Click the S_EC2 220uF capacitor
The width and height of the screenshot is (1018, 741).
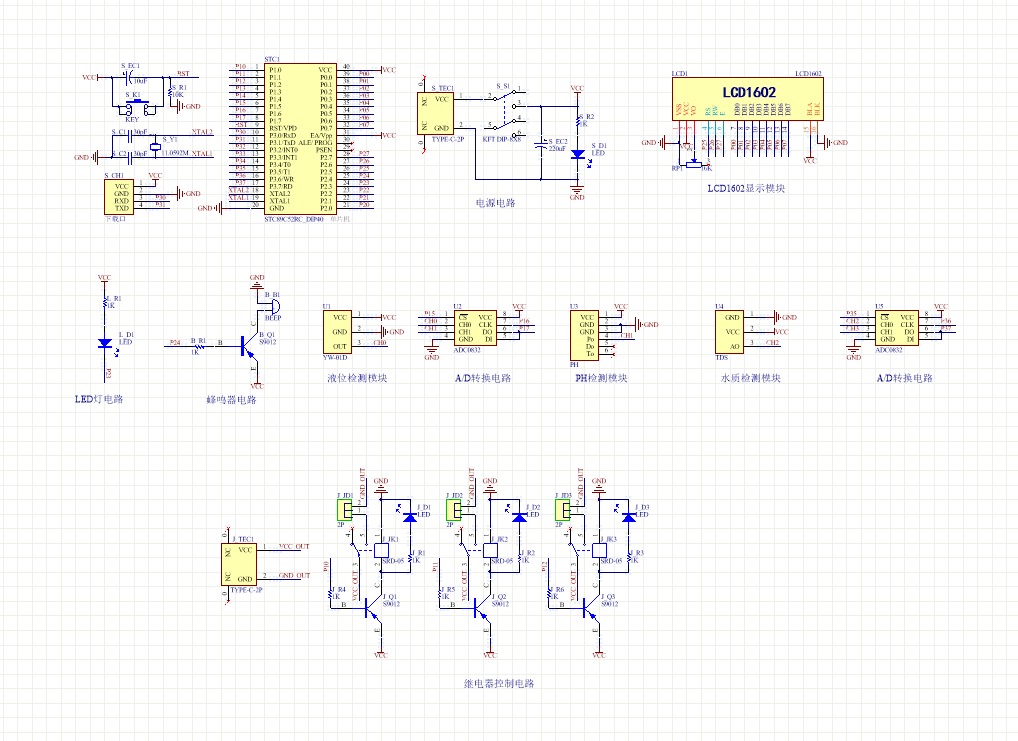pyautogui.click(x=543, y=147)
